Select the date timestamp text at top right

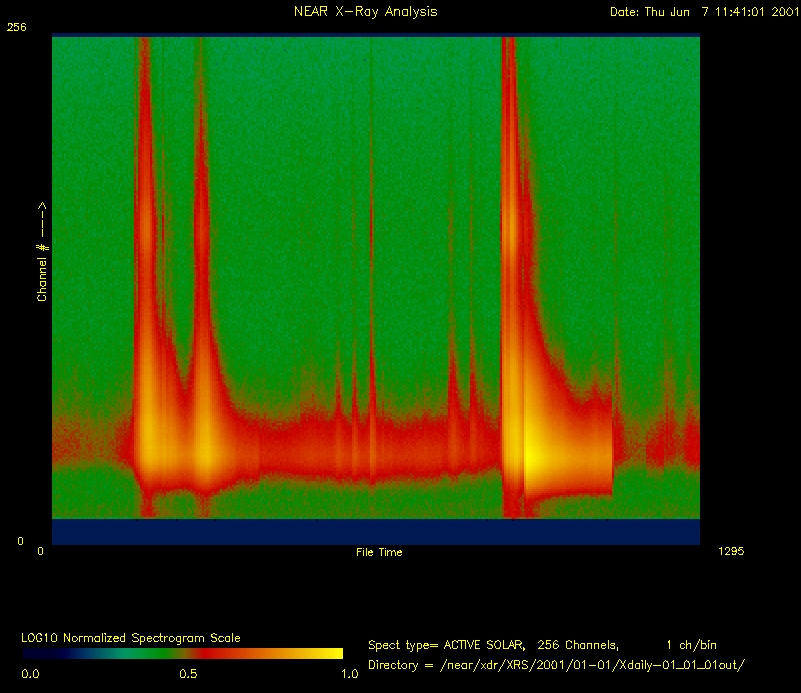pyautogui.click(x=703, y=12)
